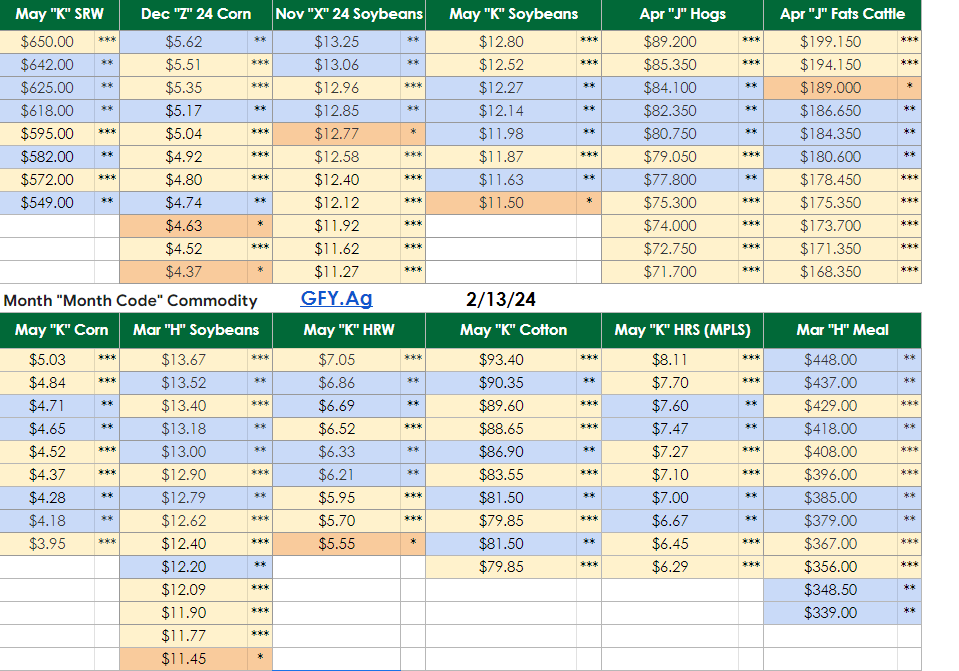
Task: Click the Month "Month Code" Commodity label
Action: tap(130, 300)
